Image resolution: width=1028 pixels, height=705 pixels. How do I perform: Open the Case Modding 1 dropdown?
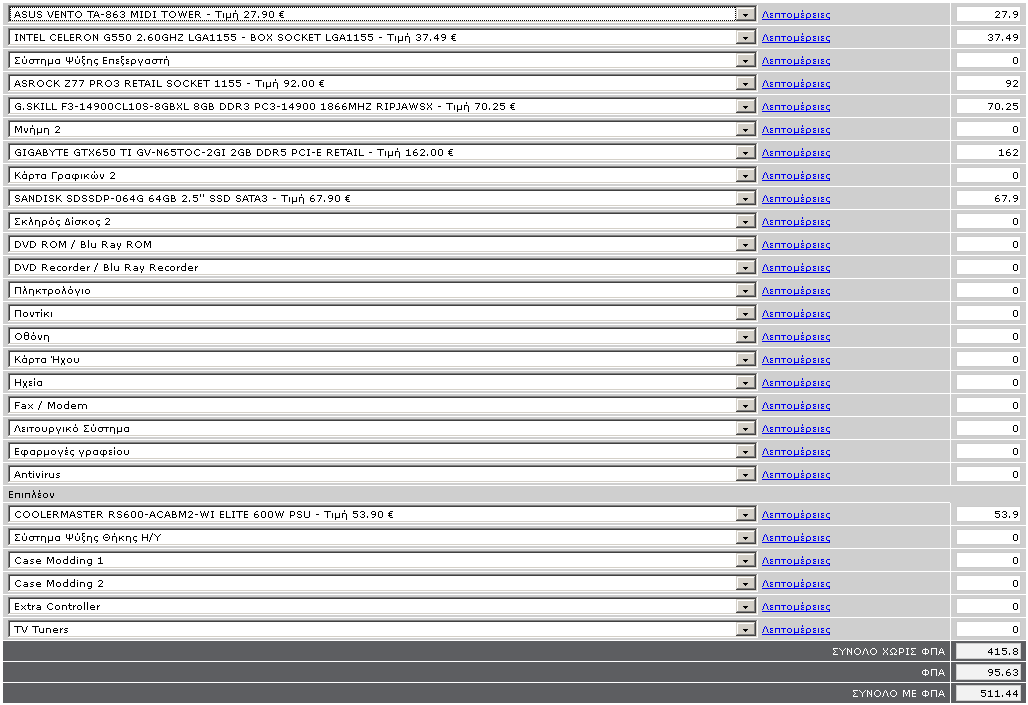pyautogui.click(x=382, y=560)
